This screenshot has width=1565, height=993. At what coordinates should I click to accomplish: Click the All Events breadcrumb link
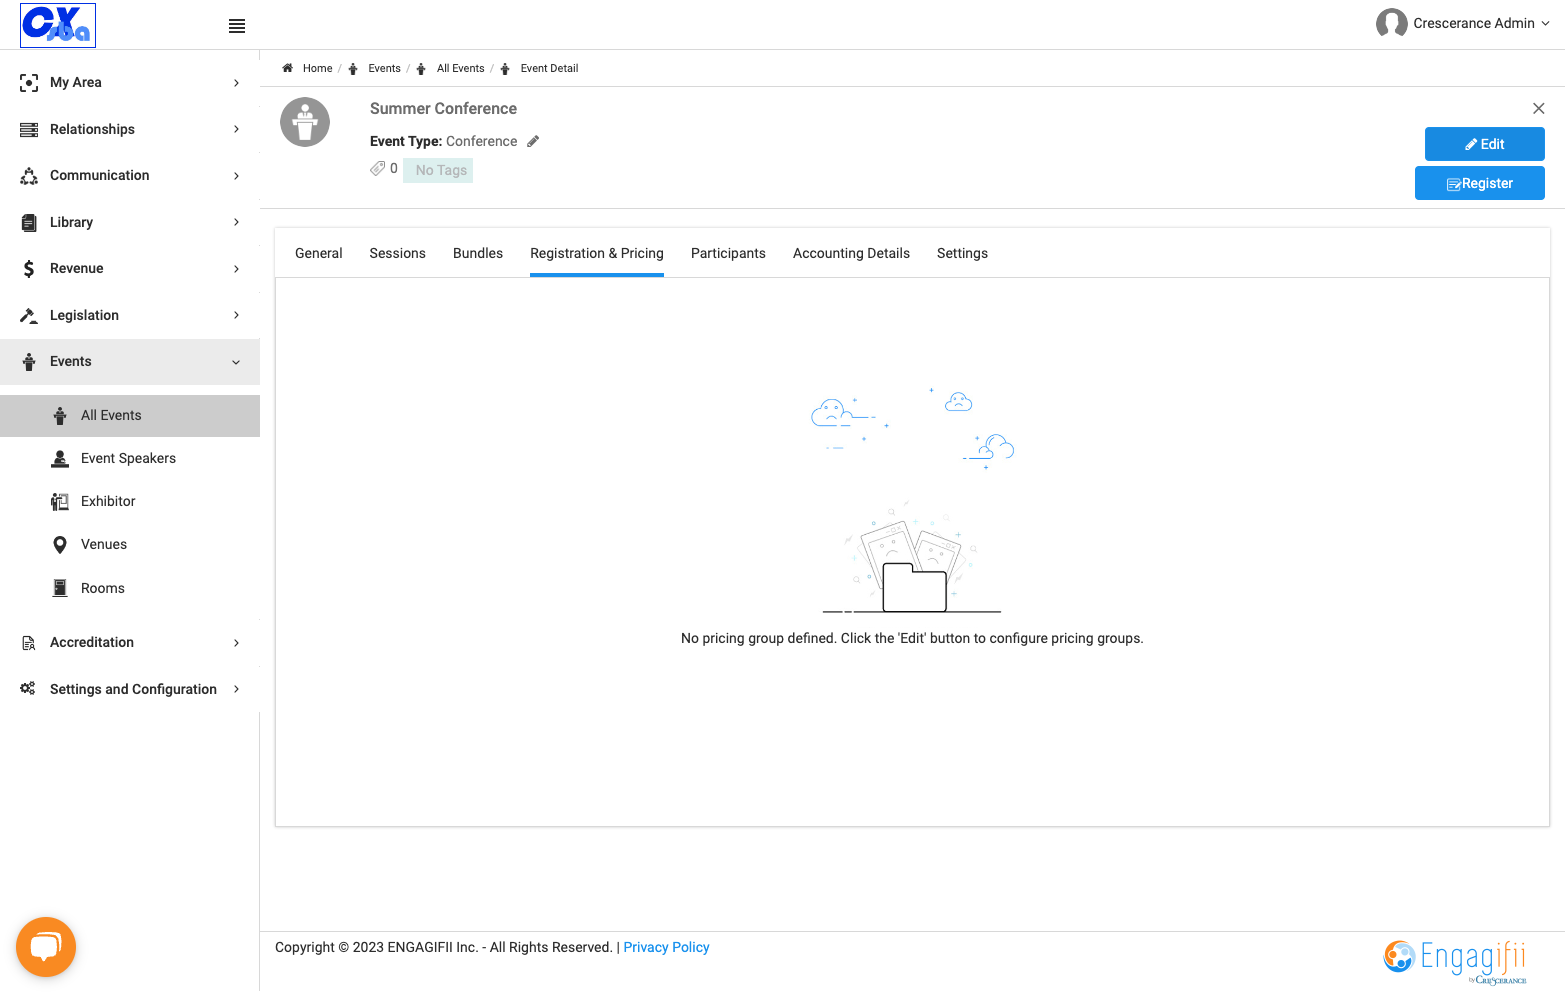click(460, 68)
